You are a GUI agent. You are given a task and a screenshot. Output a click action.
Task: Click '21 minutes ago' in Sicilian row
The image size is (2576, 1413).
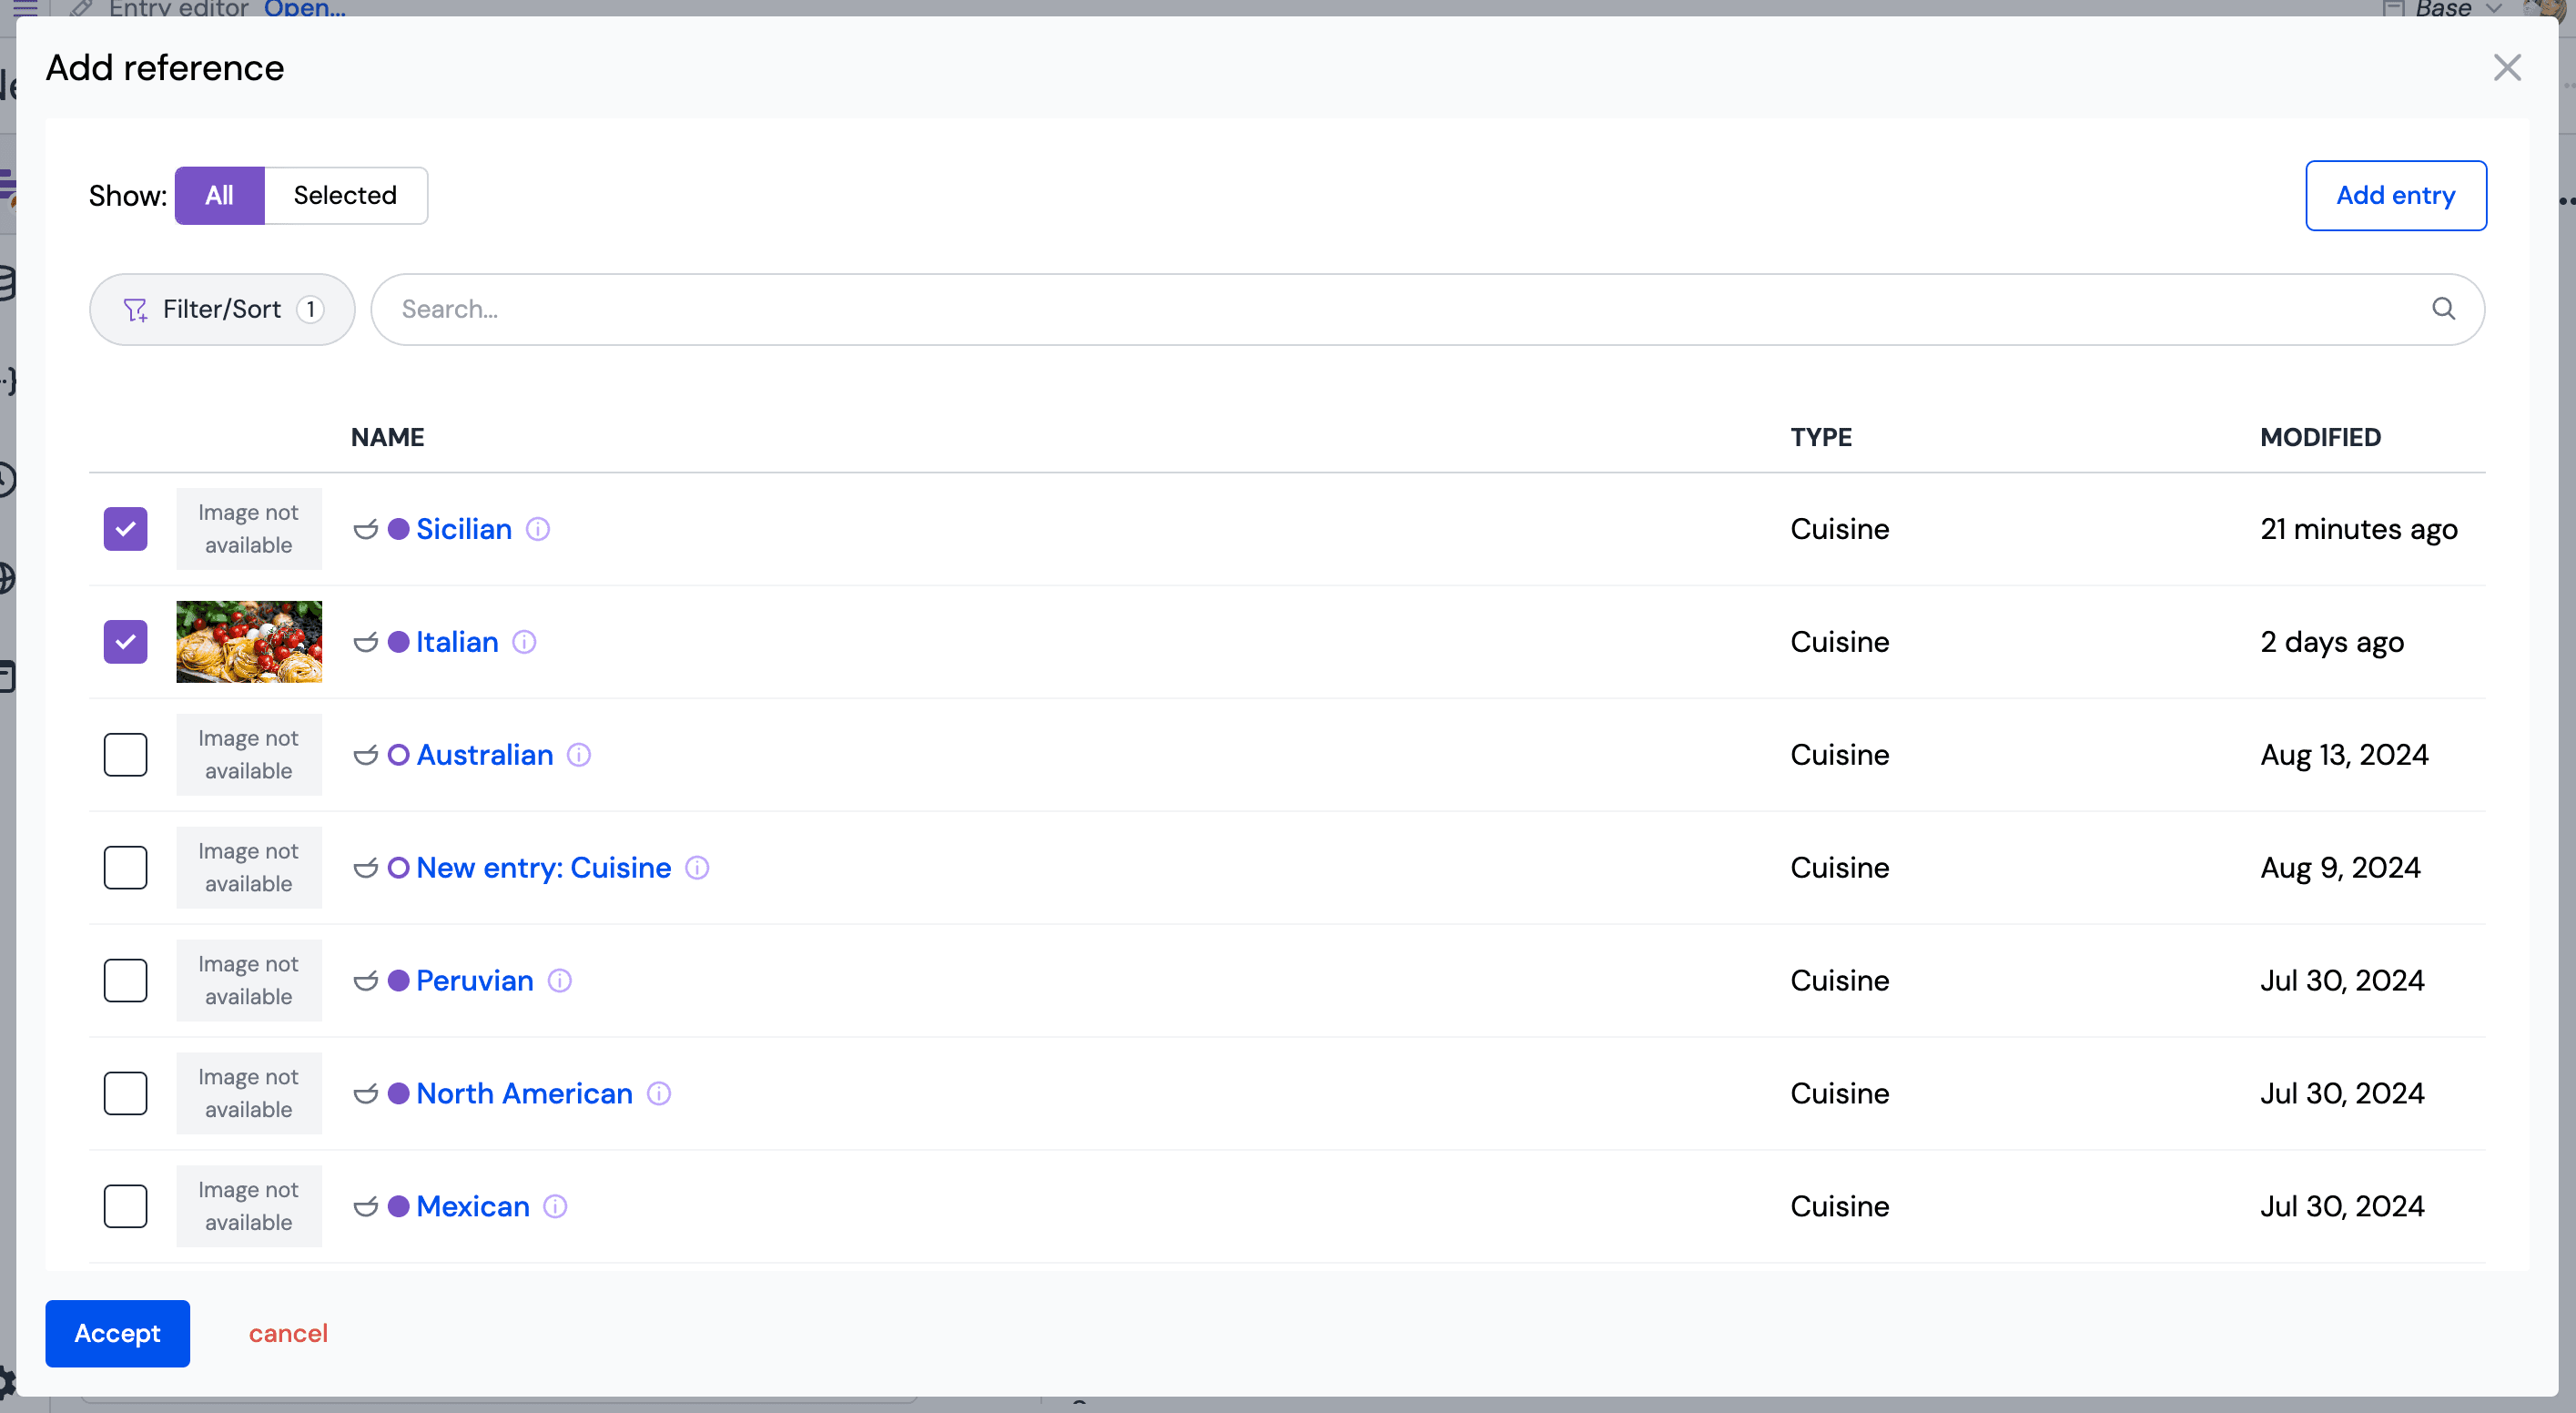(x=2359, y=529)
